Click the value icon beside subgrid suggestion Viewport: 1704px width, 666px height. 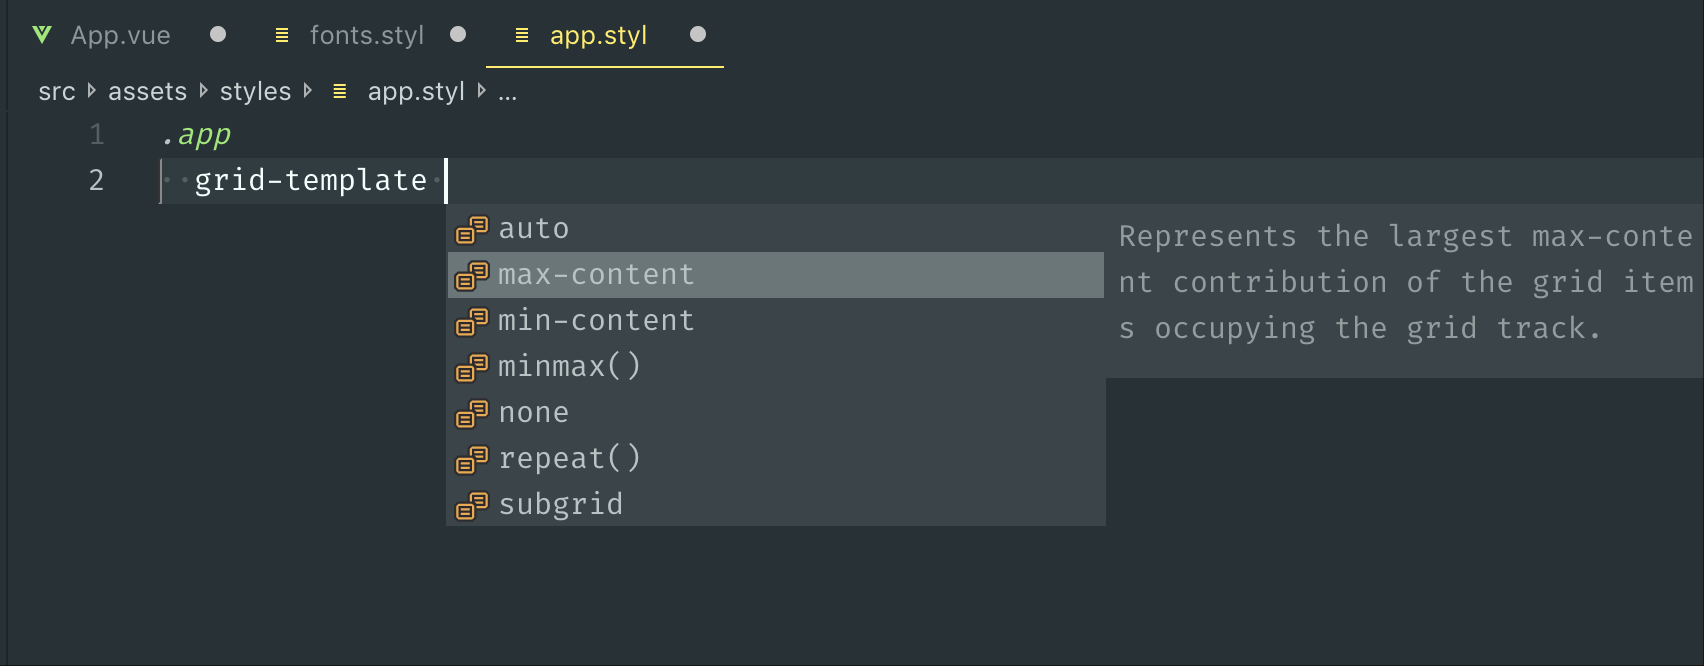472,506
